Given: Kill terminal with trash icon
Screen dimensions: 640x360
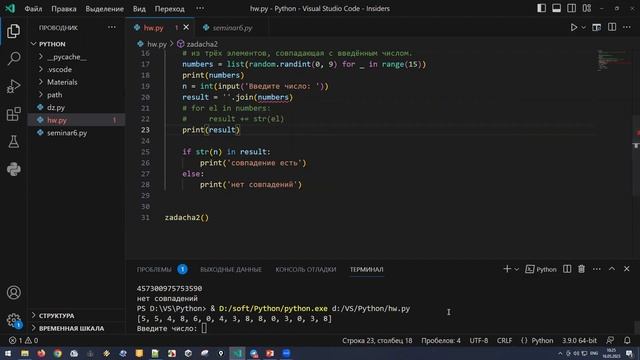Looking at the screenshot, I should point(581,269).
